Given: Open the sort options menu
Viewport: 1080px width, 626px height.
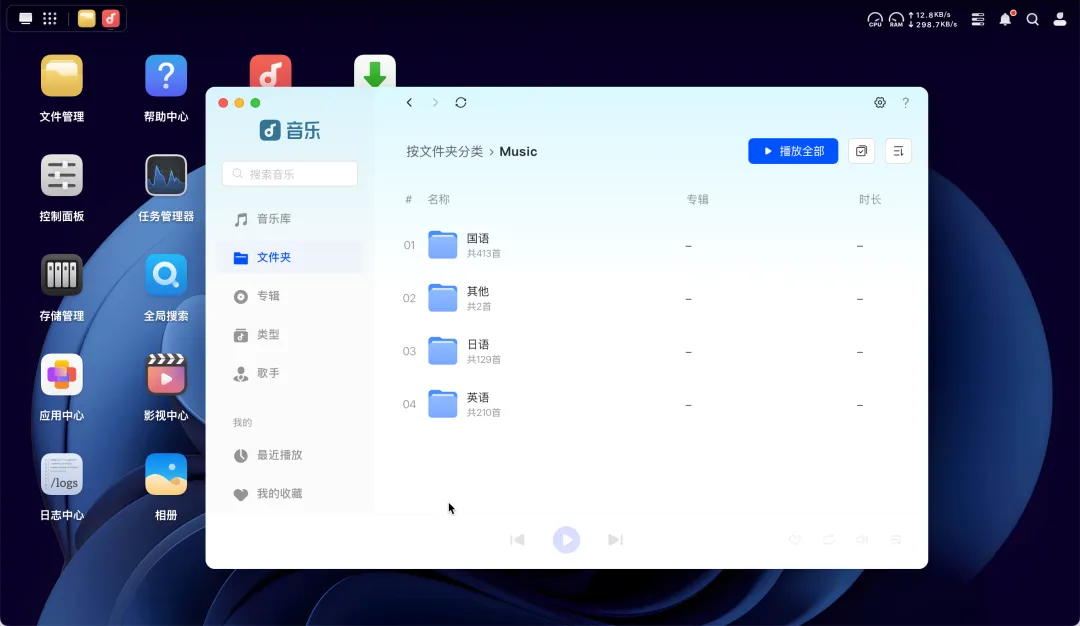Looking at the screenshot, I should pos(898,152).
